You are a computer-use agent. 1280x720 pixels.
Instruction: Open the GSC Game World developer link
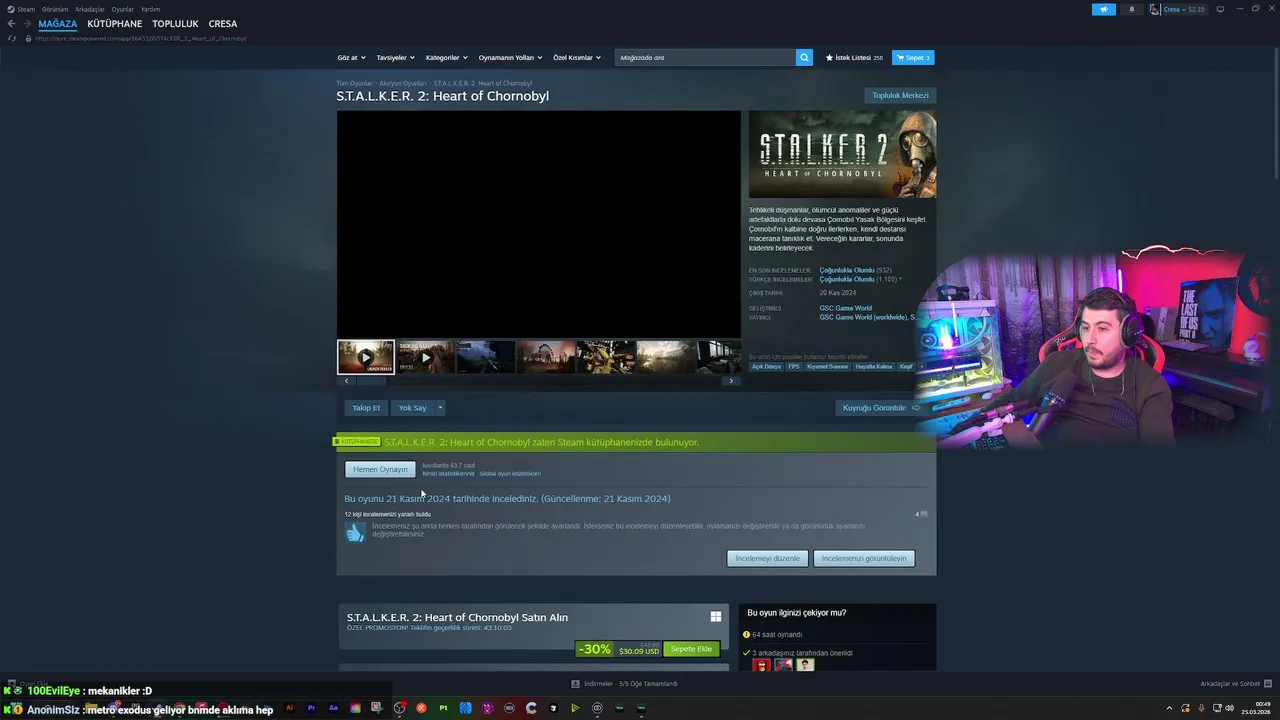pyautogui.click(x=845, y=308)
